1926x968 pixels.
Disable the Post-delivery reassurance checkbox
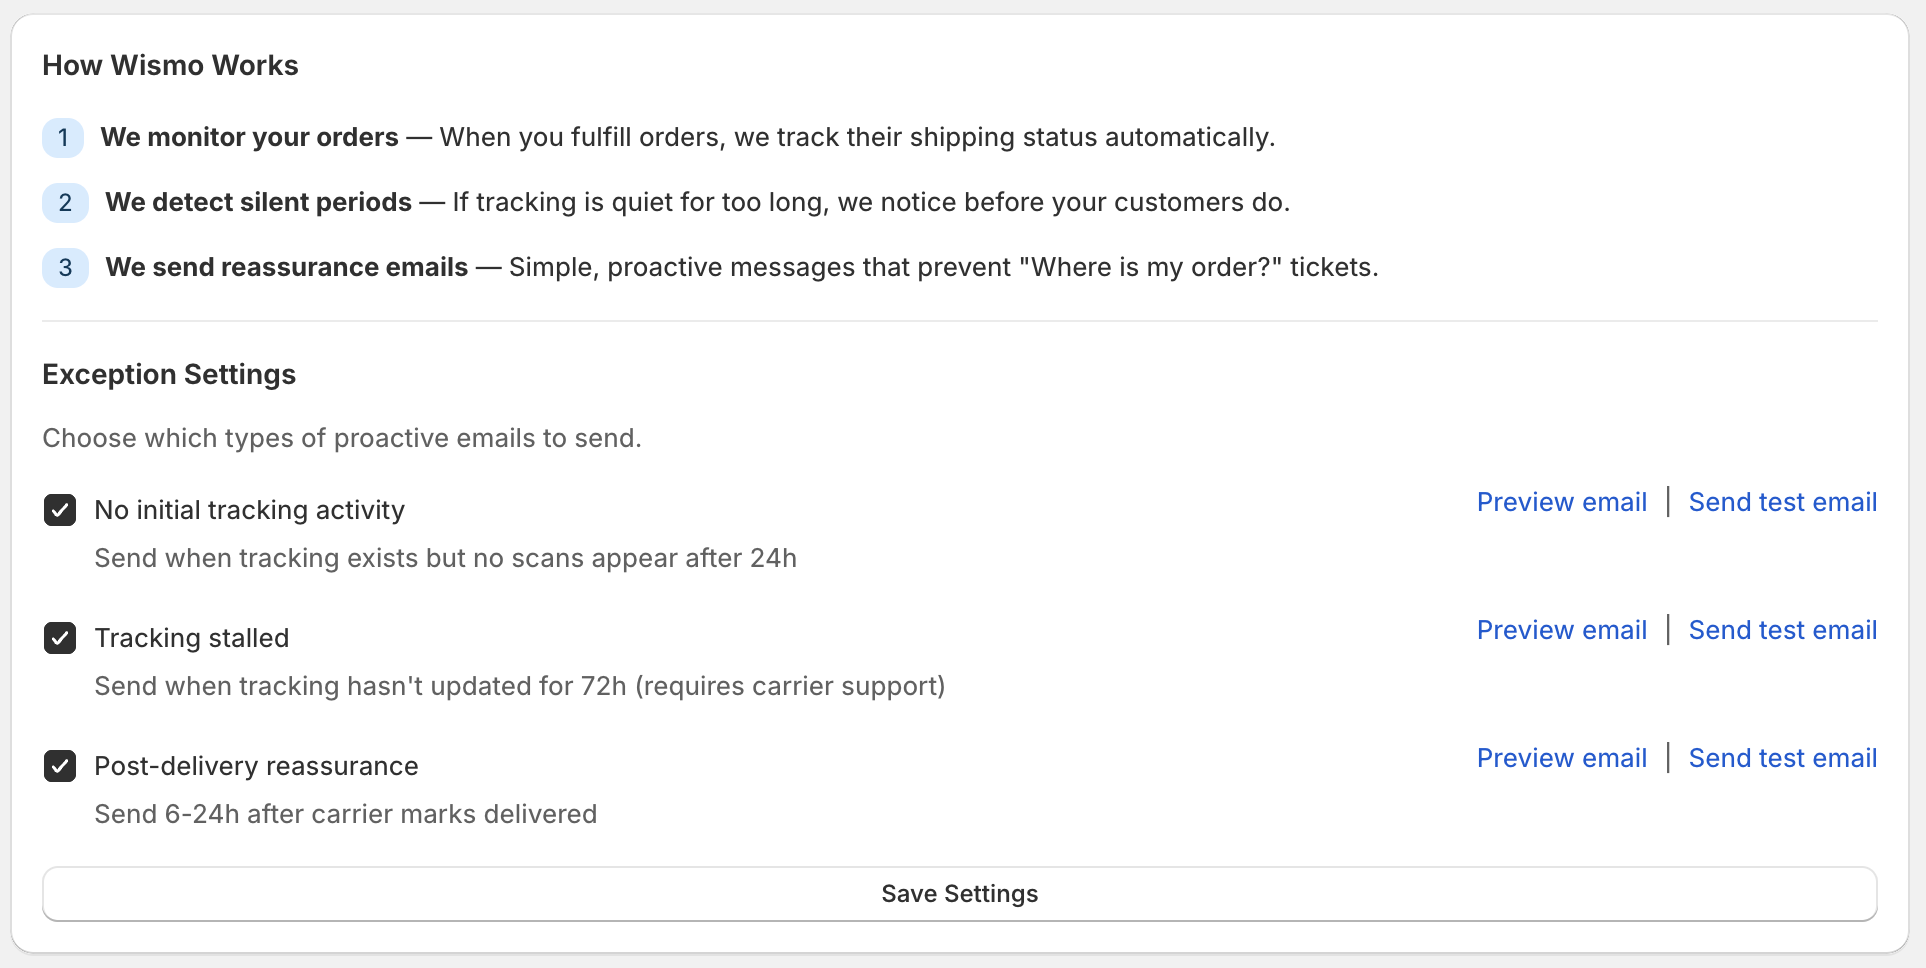(60, 766)
